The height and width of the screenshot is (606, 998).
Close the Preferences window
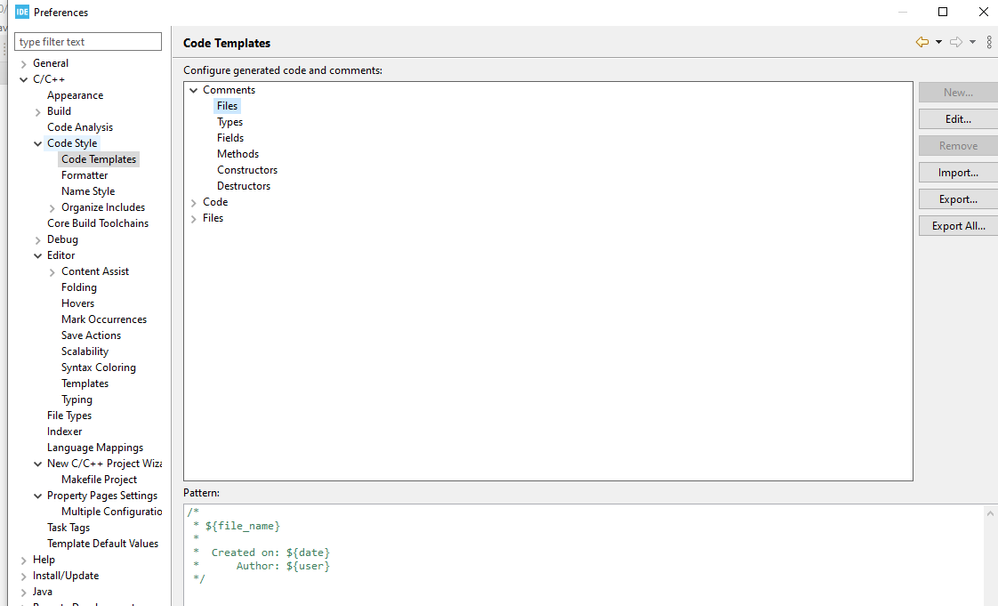[983, 11]
